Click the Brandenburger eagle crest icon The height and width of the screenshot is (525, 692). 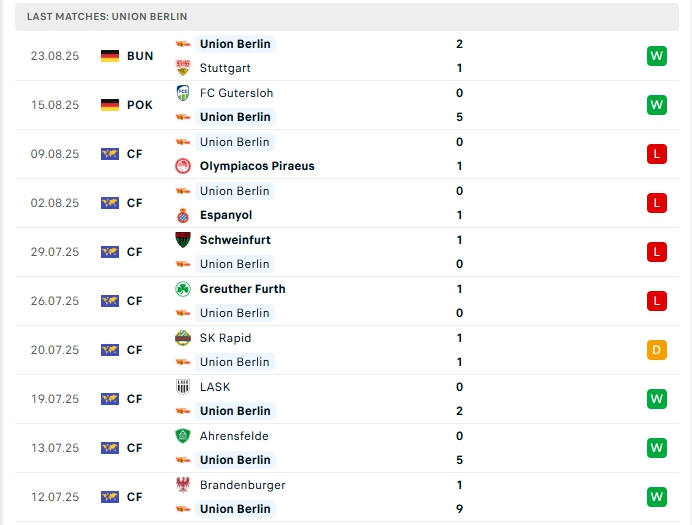point(183,485)
